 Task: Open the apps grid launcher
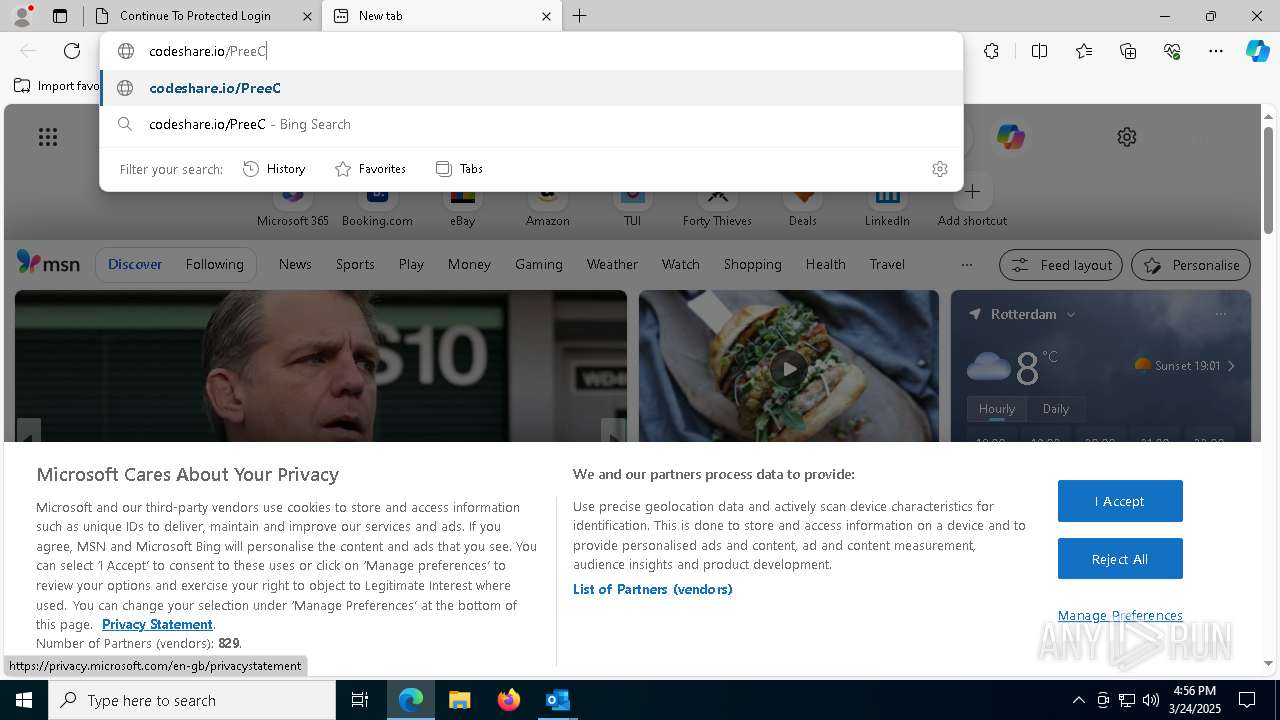(x=48, y=137)
